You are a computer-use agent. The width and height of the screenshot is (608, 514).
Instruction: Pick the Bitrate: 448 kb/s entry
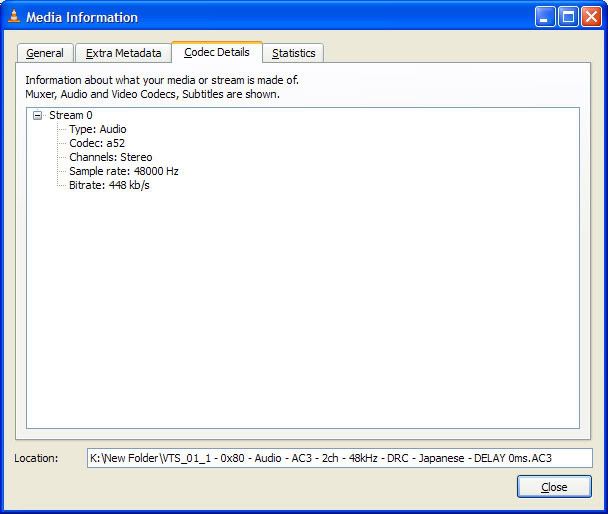point(109,186)
